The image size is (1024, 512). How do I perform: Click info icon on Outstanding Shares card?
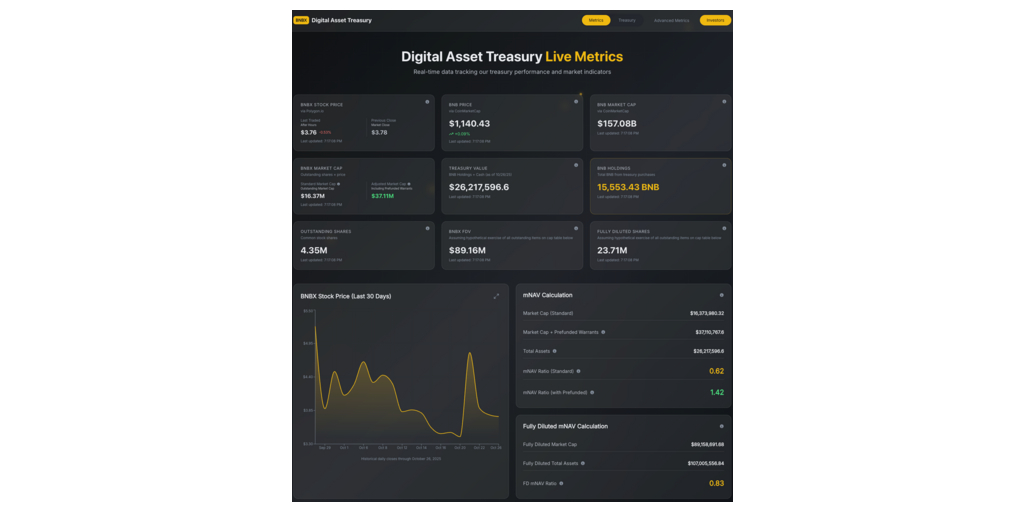(x=427, y=228)
